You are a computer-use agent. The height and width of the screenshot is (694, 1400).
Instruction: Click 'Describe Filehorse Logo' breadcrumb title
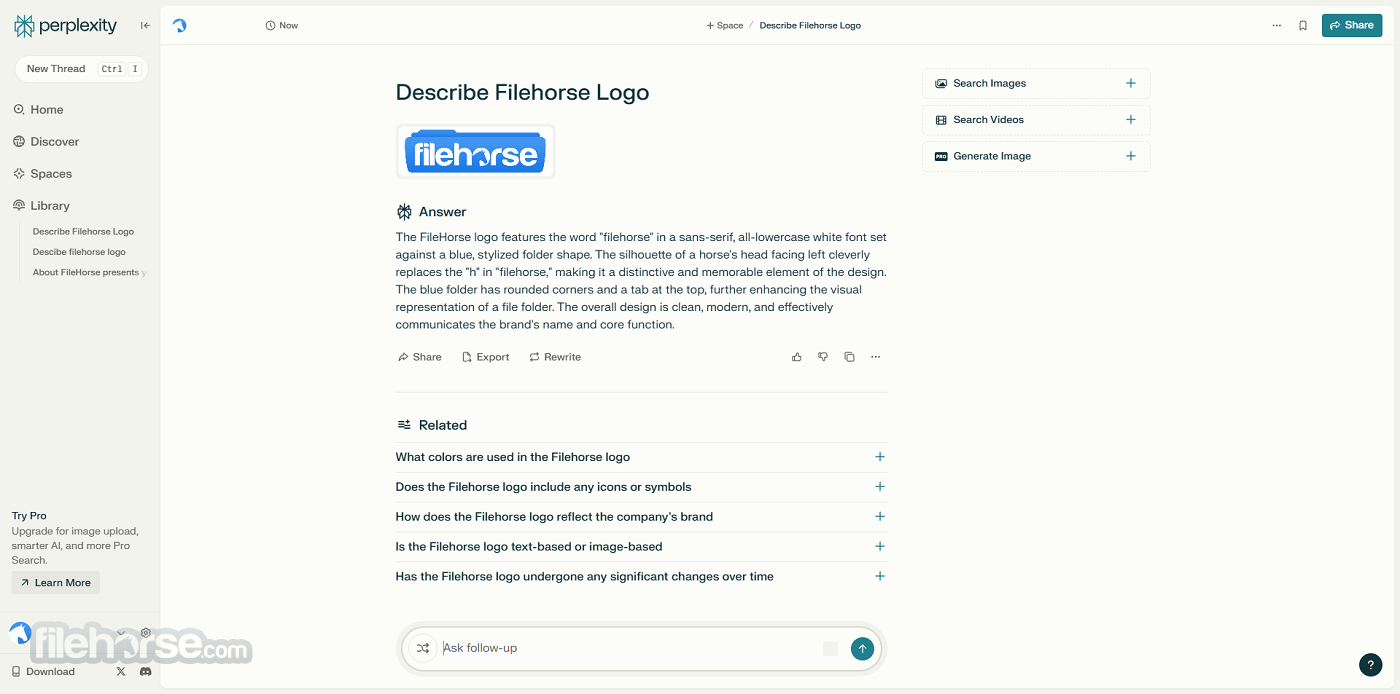[x=810, y=26]
